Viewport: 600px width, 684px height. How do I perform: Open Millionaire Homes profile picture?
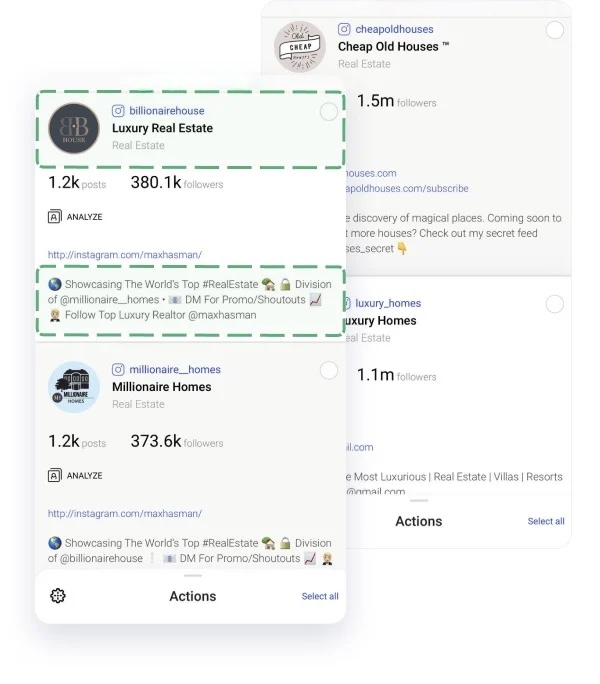(x=73, y=387)
